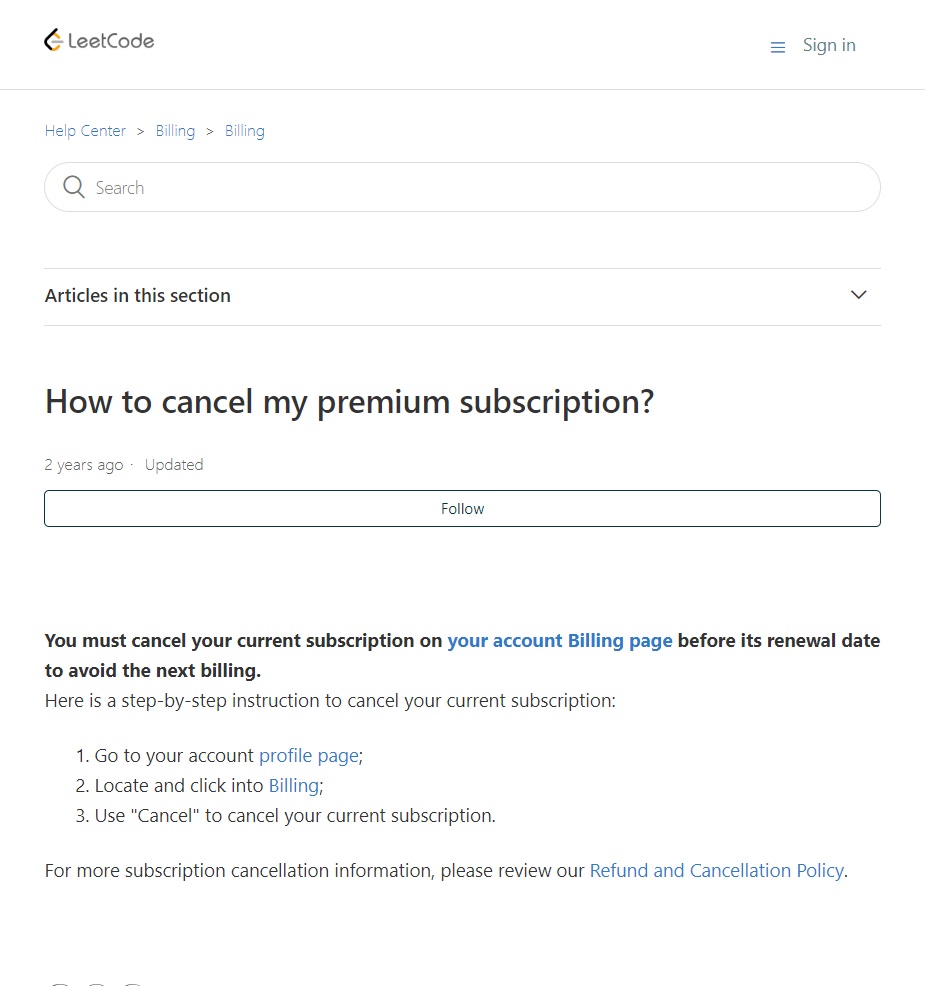Screen dimensions: 925x986
Task: Open the profile page link
Action: tap(309, 756)
